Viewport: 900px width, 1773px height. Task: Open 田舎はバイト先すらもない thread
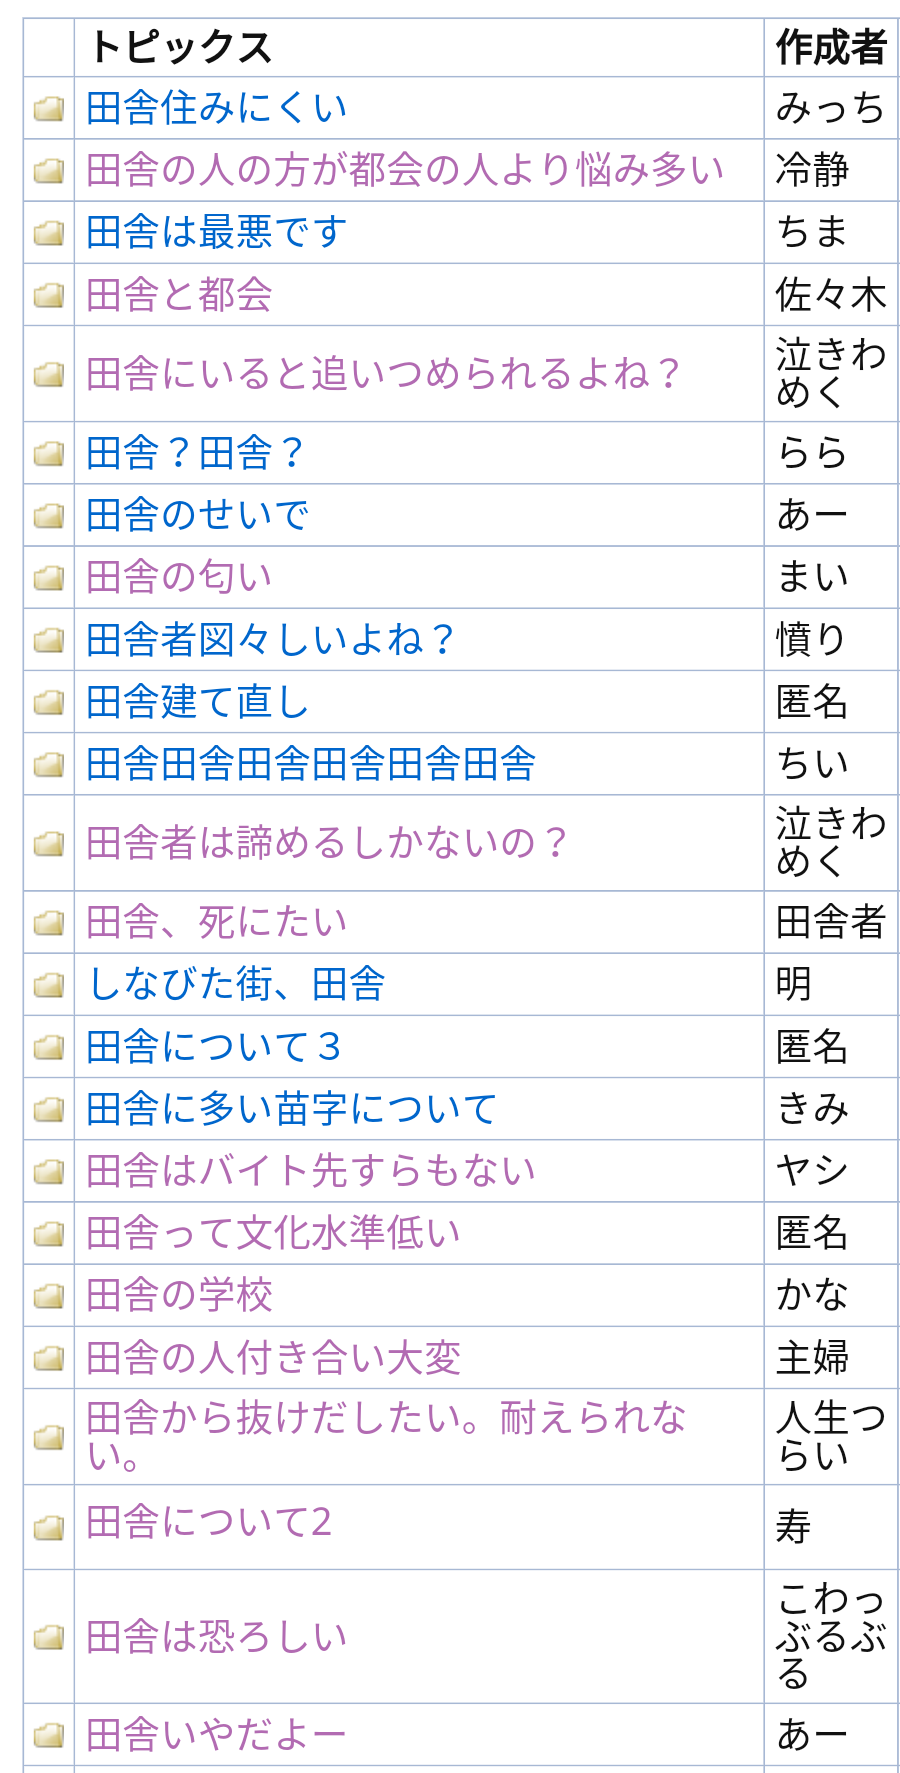tap(311, 1171)
